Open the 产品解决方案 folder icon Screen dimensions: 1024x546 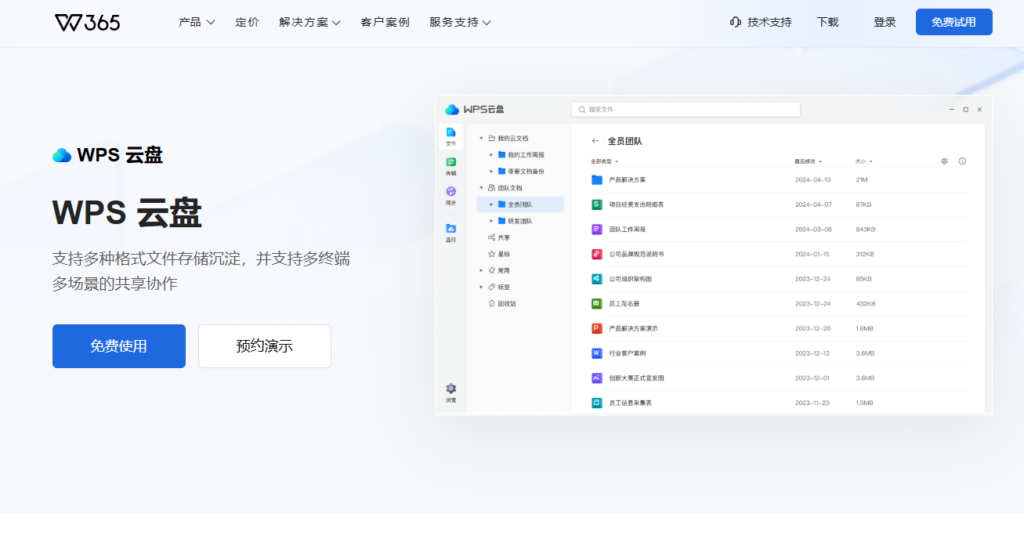[597, 180]
